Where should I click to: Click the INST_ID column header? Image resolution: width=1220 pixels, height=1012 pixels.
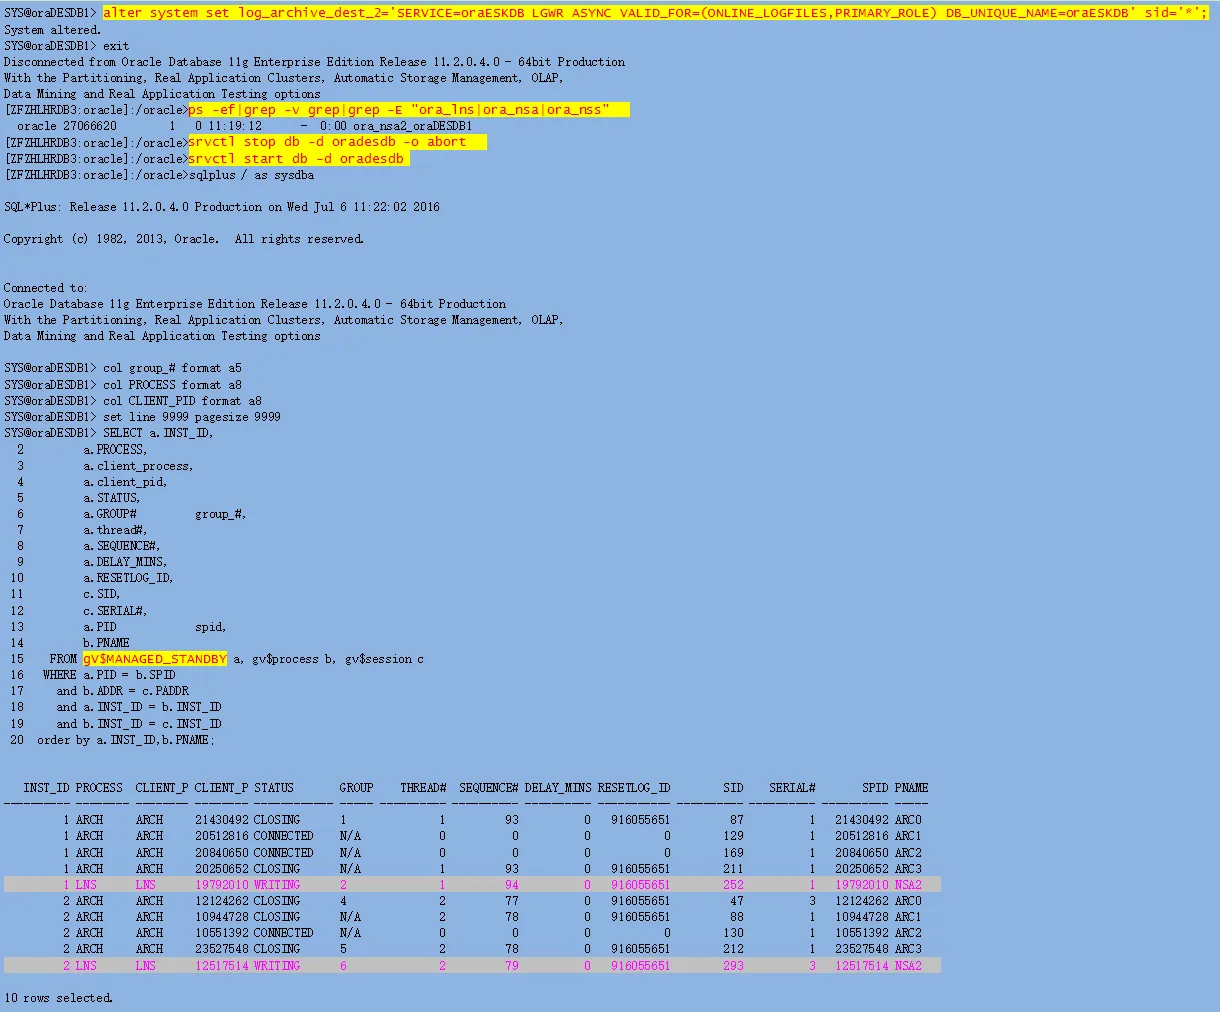46,788
